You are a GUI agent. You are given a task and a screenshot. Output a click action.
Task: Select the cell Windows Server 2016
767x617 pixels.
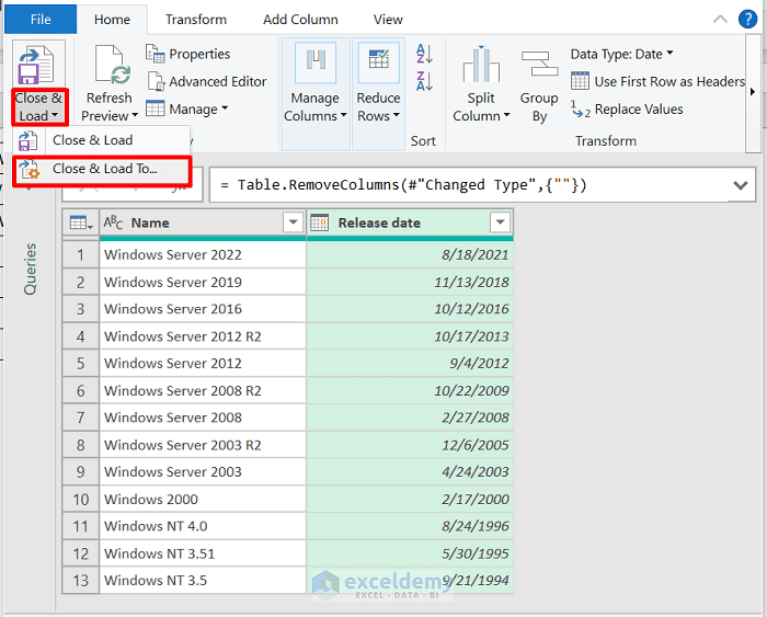pyautogui.click(x=203, y=309)
